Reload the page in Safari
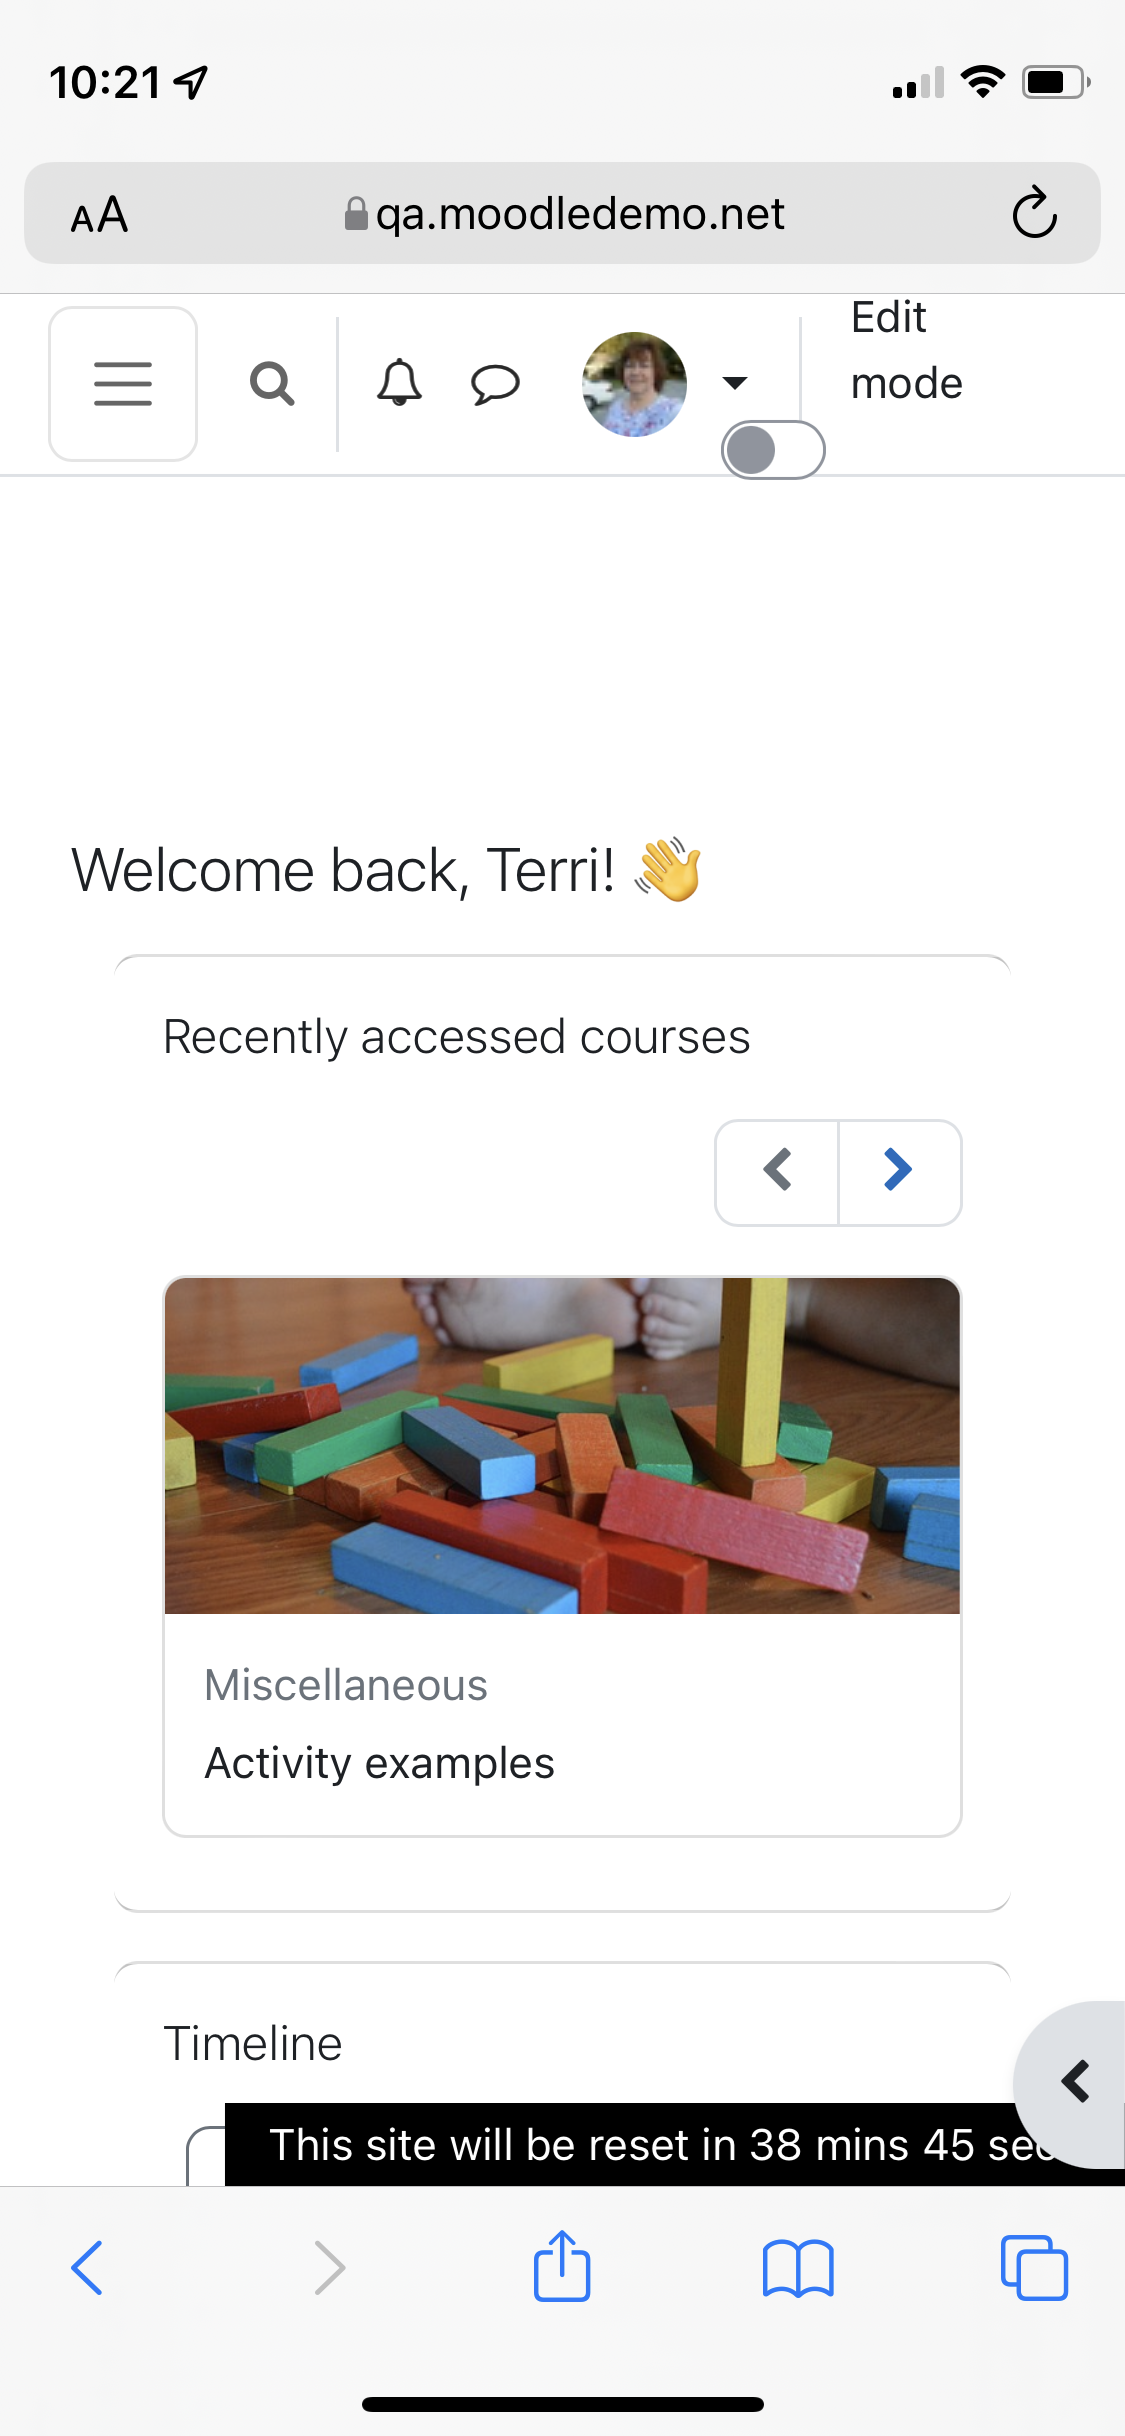Viewport: 1125px width, 2436px height. [1034, 212]
